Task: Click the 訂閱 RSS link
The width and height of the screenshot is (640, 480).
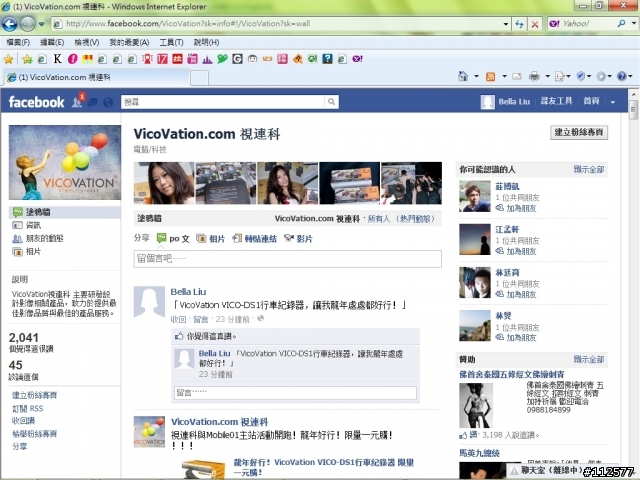Action: tap(27, 408)
